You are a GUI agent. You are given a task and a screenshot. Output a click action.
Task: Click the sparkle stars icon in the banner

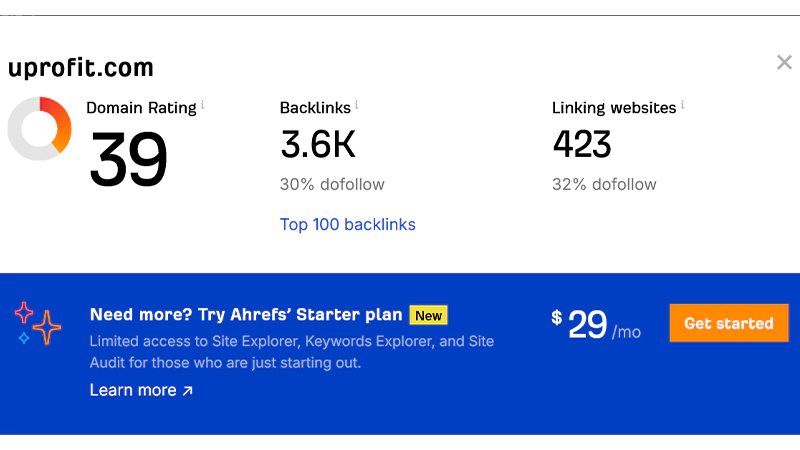(38, 323)
